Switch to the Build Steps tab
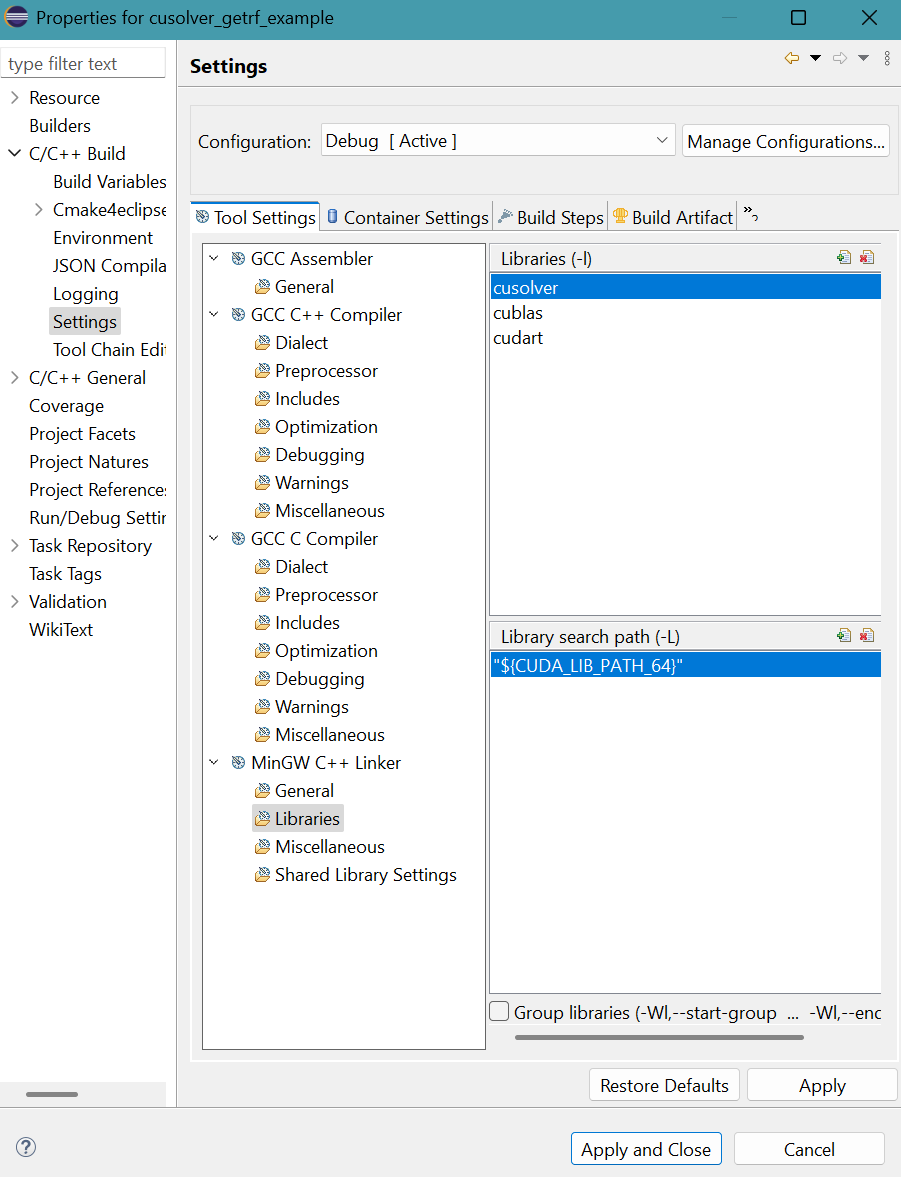 click(551, 217)
